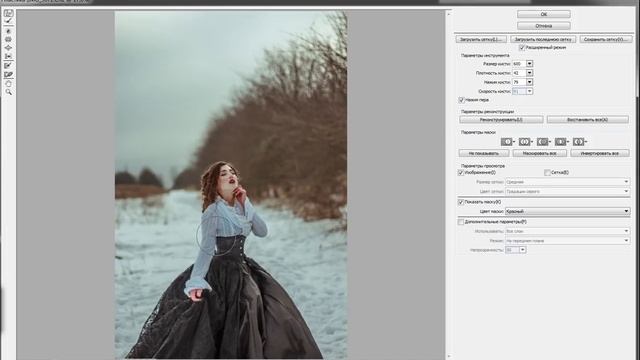
Task: Open the Нажим кисти dropdown arrow
Action: [529, 82]
